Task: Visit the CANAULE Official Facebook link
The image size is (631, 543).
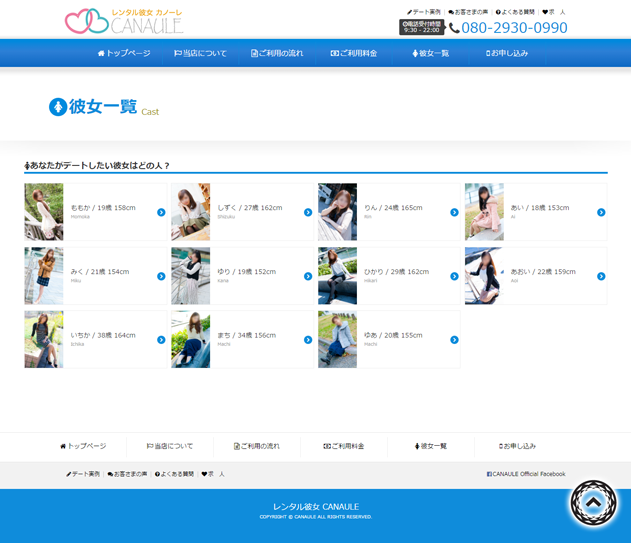Action: [x=526, y=474]
